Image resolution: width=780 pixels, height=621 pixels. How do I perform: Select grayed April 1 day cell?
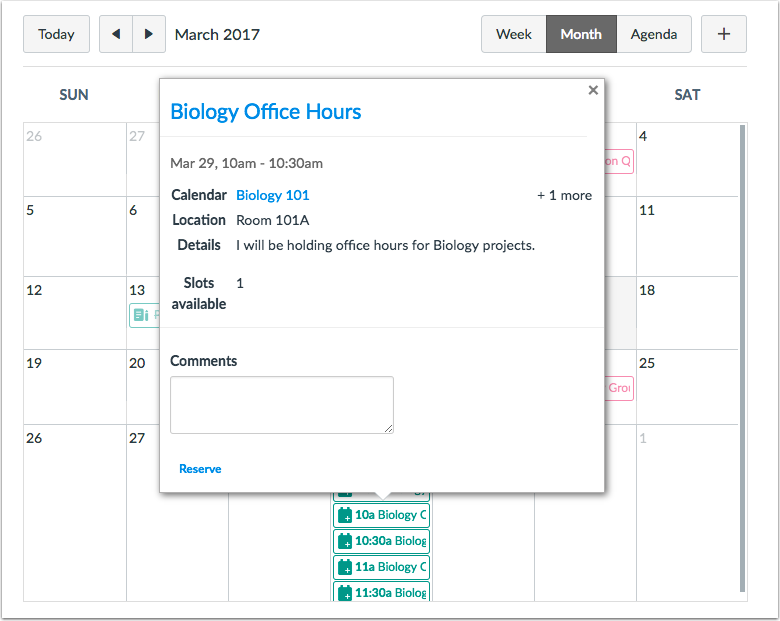point(687,513)
